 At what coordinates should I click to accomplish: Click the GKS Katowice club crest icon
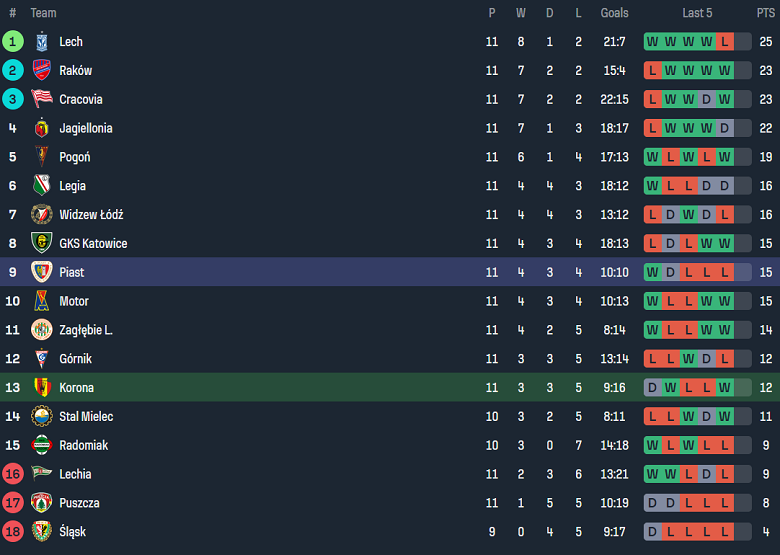click(x=41, y=243)
